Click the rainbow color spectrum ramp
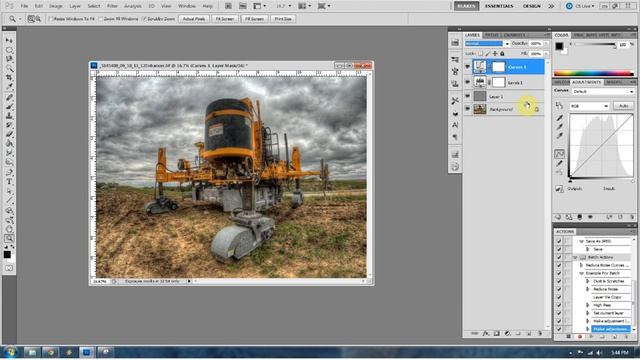640x360 pixels. click(593, 73)
